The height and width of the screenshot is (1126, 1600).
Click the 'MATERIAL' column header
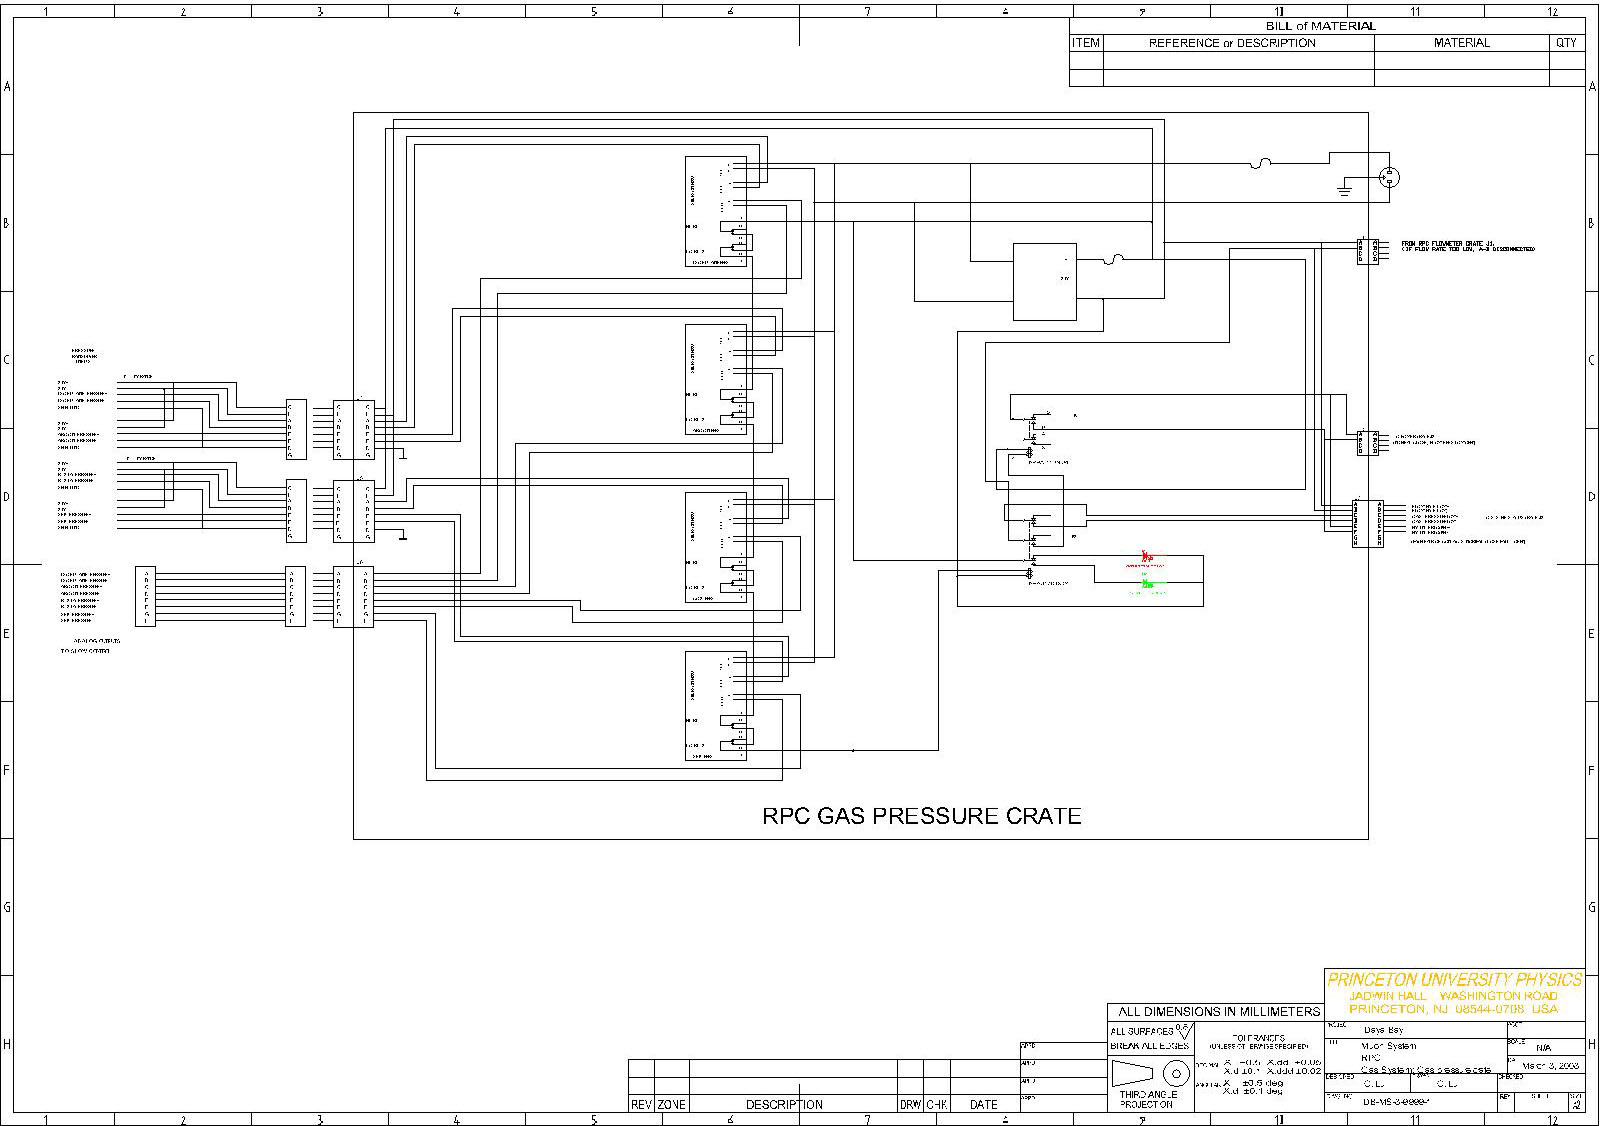1461,43
